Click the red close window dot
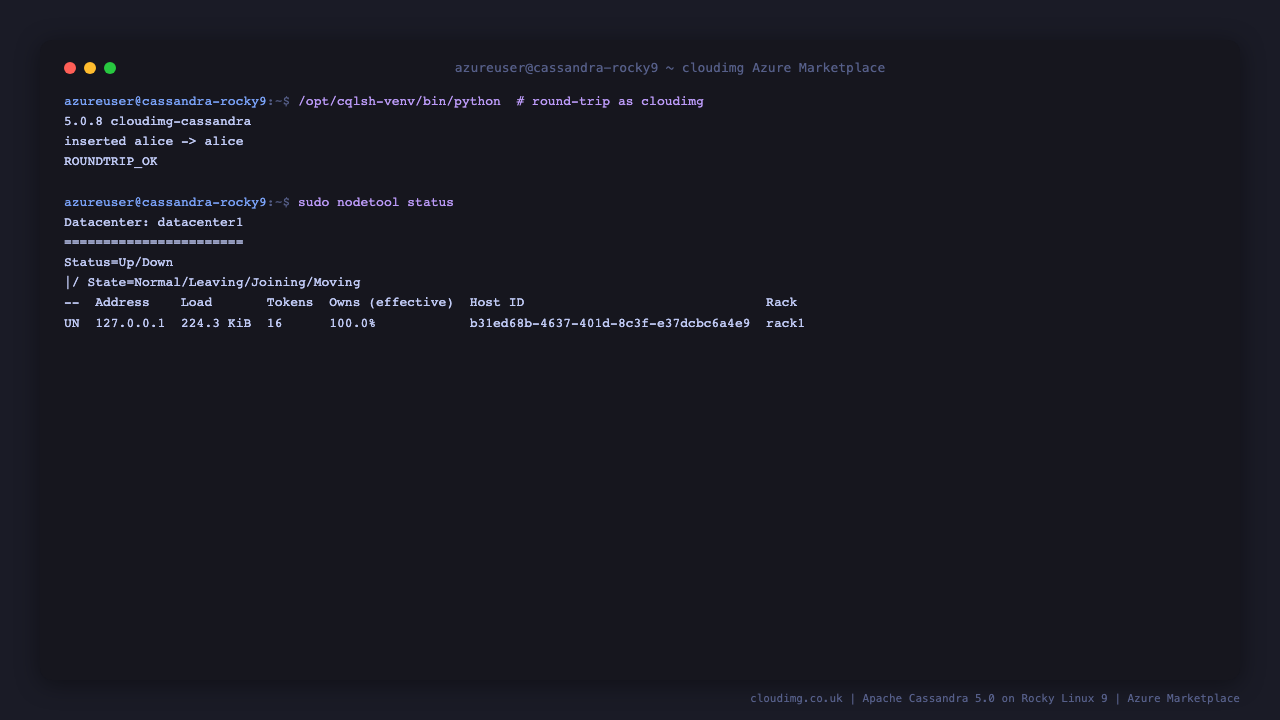Viewport: 1280px width, 720px height. pyautogui.click(x=70, y=68)
